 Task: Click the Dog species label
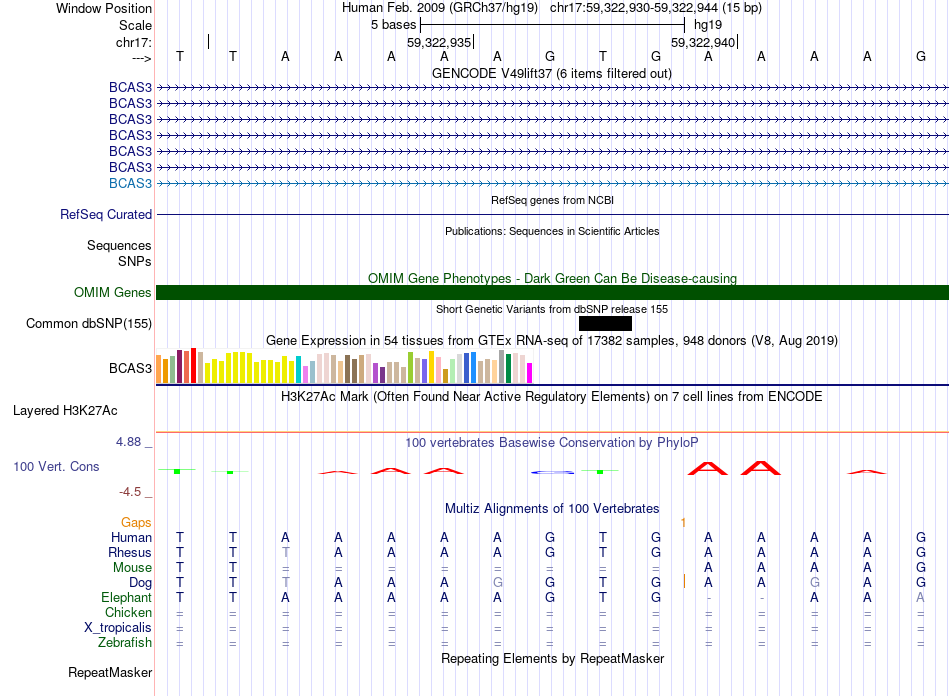coord(140,583)
